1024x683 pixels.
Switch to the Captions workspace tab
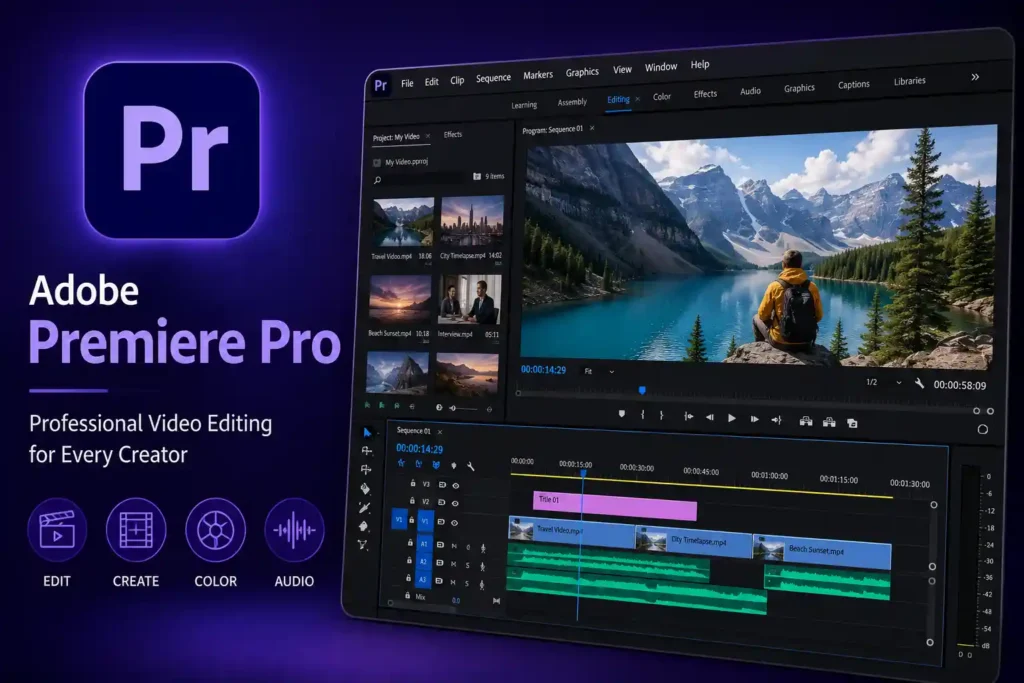click(854, 84)
